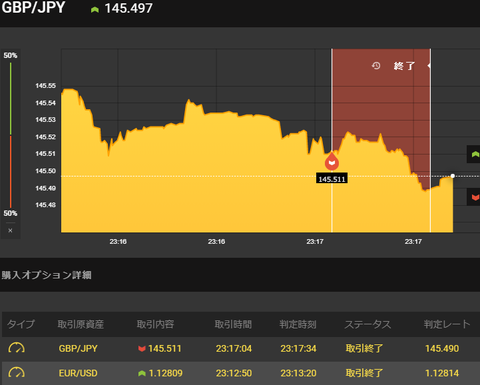Click the 終了 label in the red zone

coord(404,66)
